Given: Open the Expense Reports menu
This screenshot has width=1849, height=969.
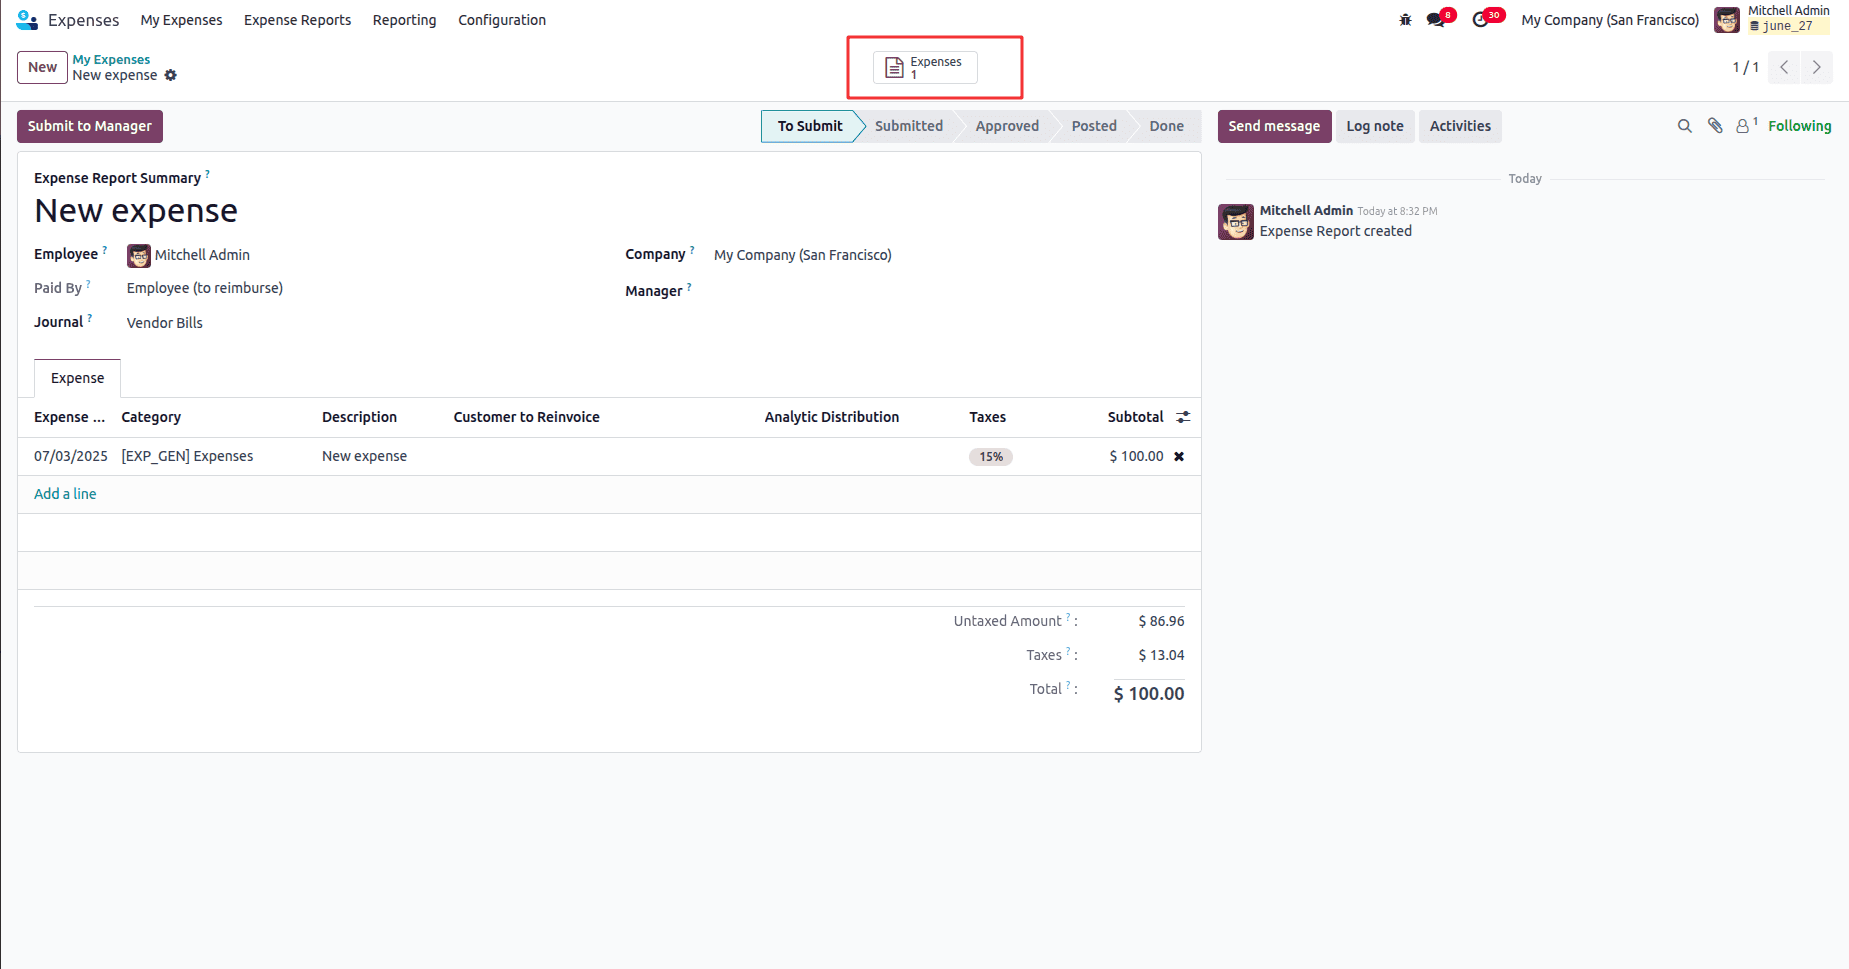Looking at the screenshot, I should 298,20.
